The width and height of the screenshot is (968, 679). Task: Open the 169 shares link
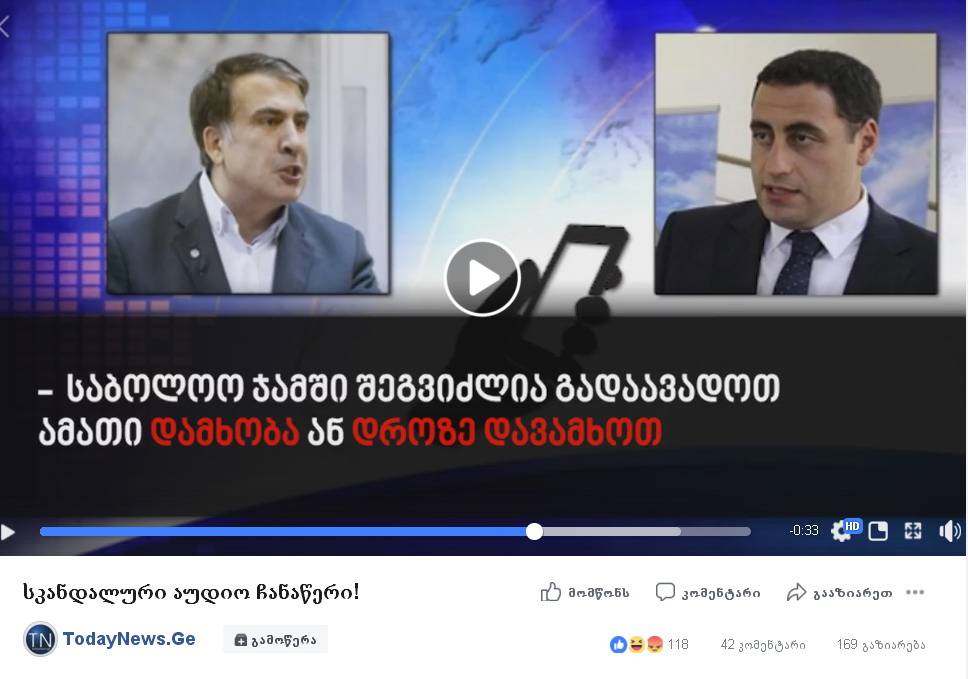click(x=881, y=644)
